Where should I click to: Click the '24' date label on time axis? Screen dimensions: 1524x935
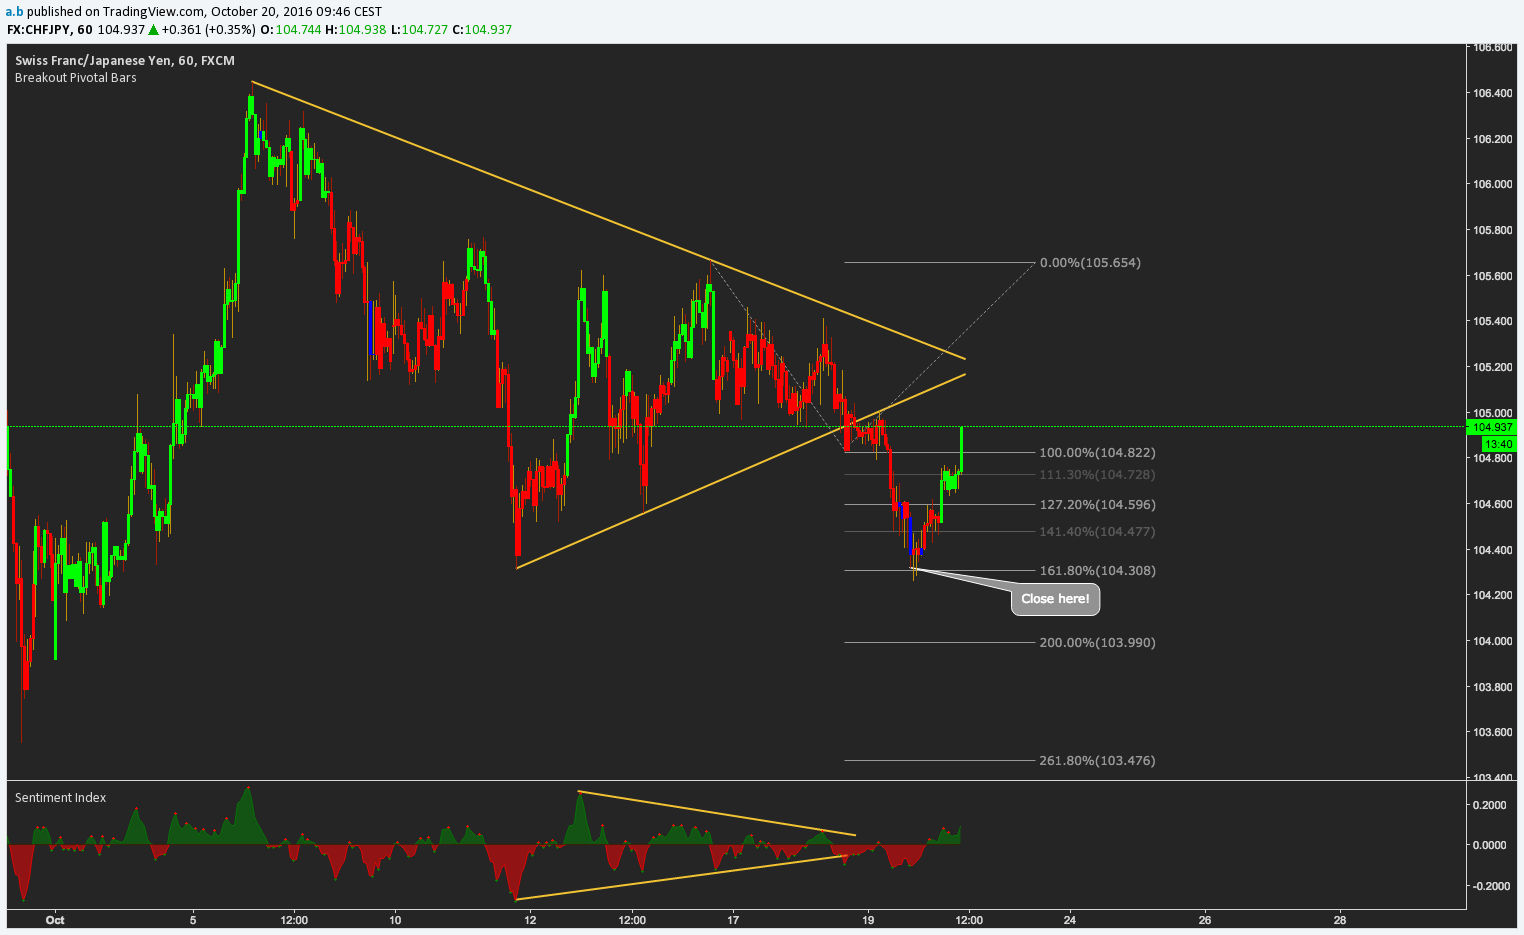[1070, 920]
